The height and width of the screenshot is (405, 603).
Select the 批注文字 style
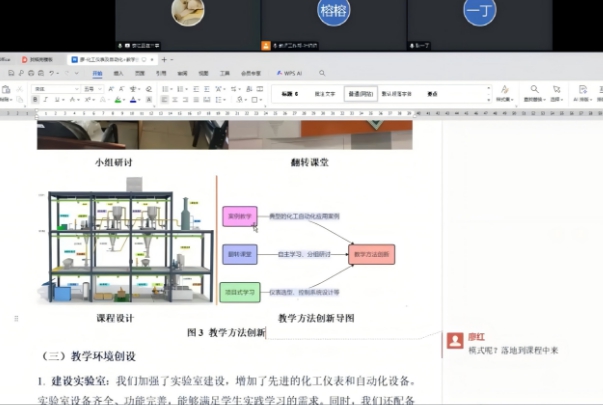(x=325, y=94)
